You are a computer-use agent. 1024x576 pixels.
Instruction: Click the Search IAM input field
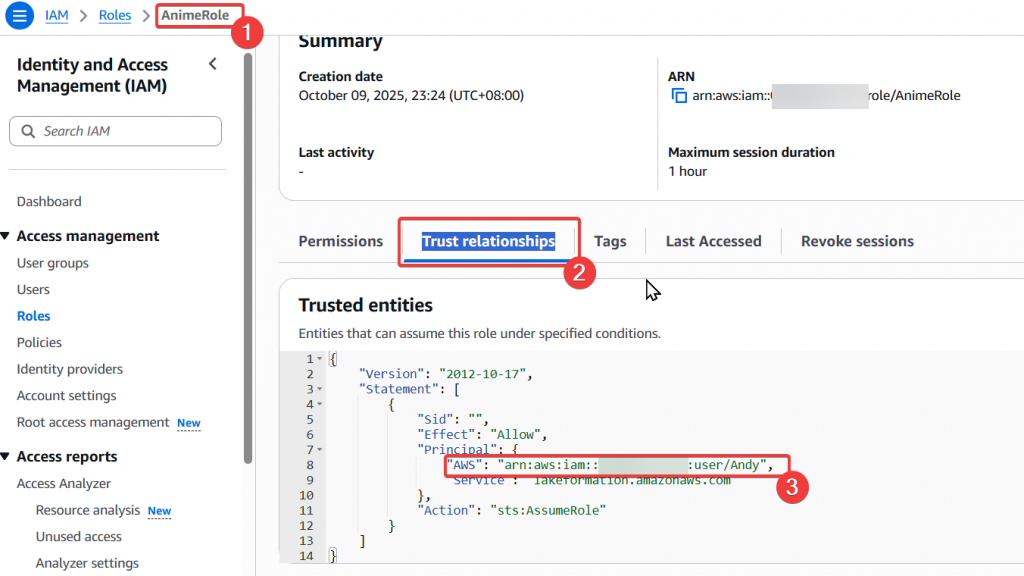(x=116, y=131)
